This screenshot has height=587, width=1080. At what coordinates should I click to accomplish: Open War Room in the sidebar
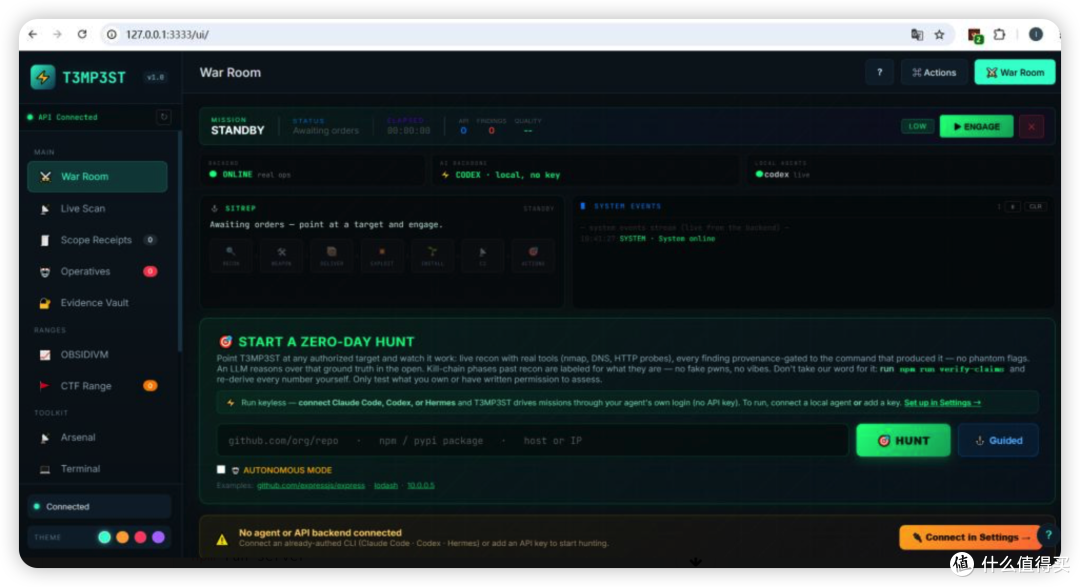[97, 177]
